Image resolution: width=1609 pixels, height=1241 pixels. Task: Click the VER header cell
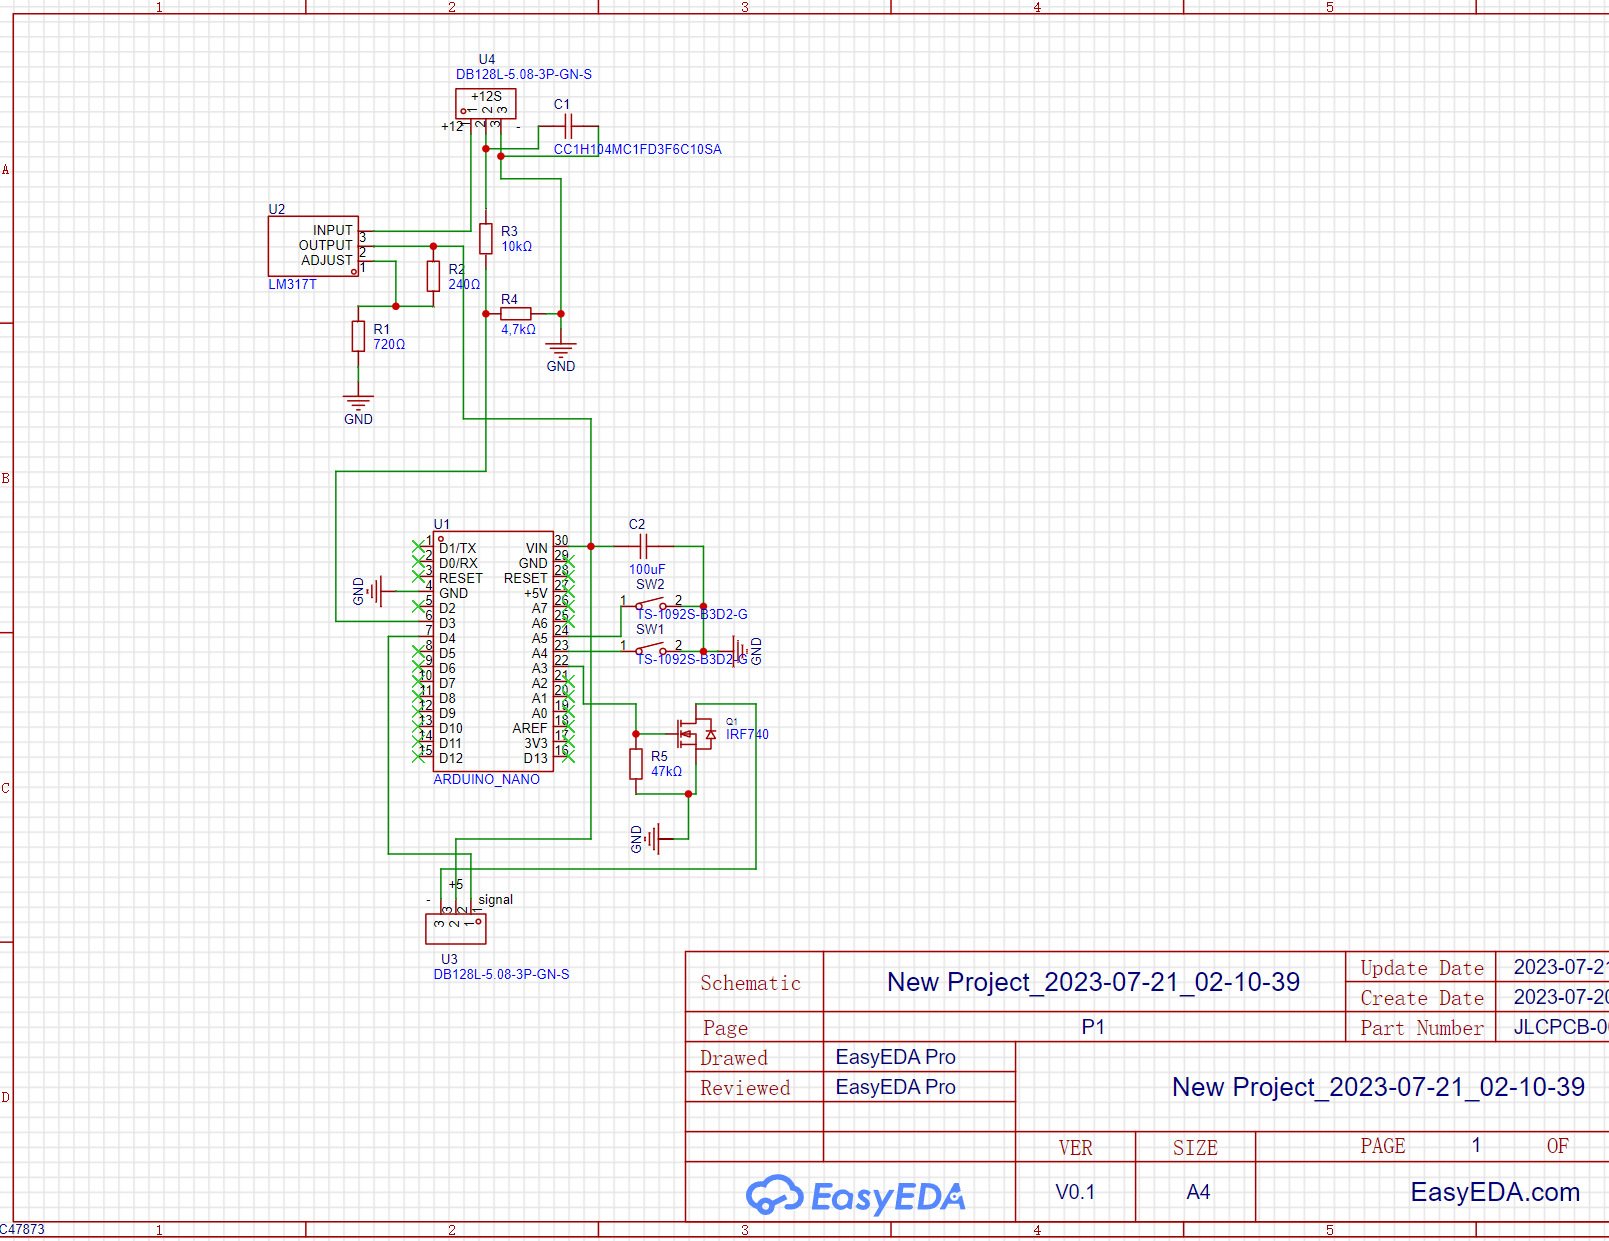(x=1075, y=1148)
